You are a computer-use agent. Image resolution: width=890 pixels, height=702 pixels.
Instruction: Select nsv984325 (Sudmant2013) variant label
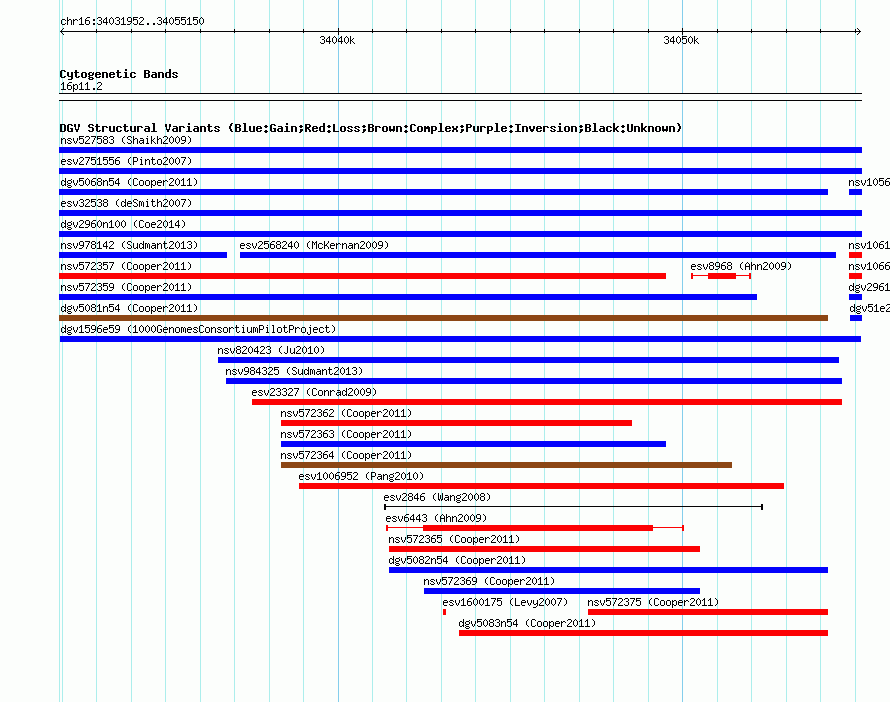(x=294, y=371)
